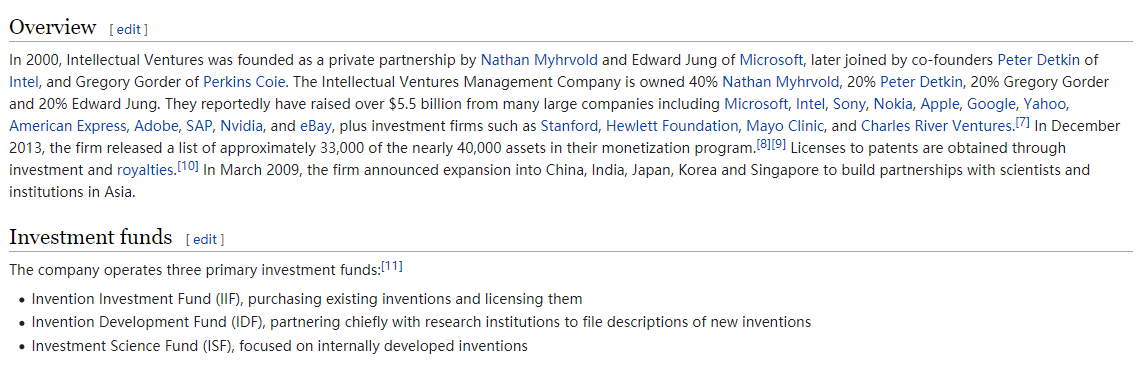Open the Sony link
1136x373 pixels.
(850, 104)
